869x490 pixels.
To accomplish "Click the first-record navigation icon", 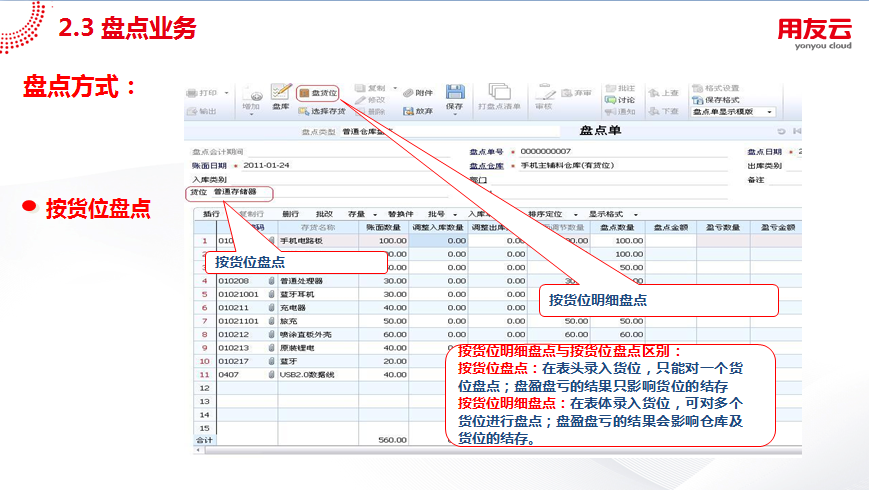I will pyautogui.click(x=797, y=131).
